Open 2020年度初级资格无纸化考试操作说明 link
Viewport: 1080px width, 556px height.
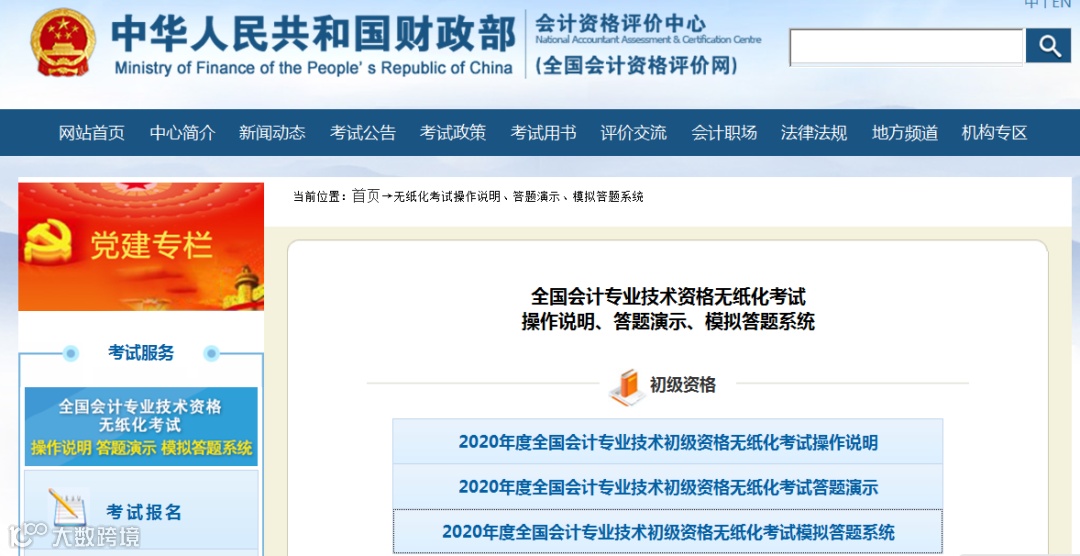pos(668,442)
